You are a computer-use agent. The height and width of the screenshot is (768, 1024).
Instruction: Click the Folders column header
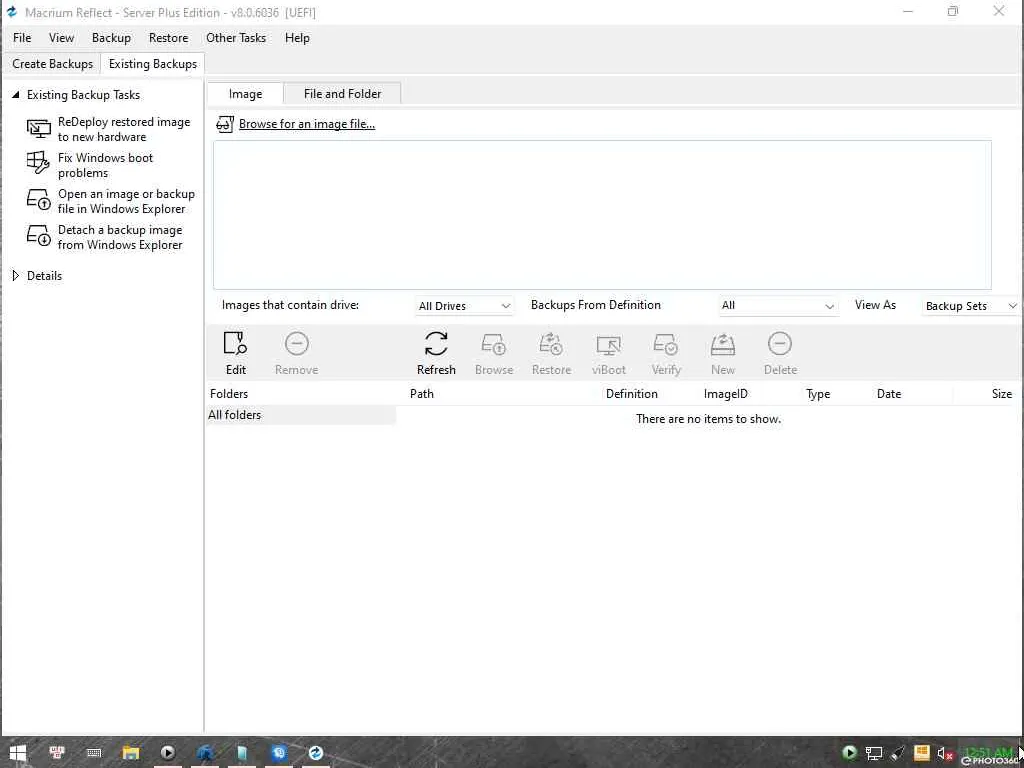(x=229, y=394)
